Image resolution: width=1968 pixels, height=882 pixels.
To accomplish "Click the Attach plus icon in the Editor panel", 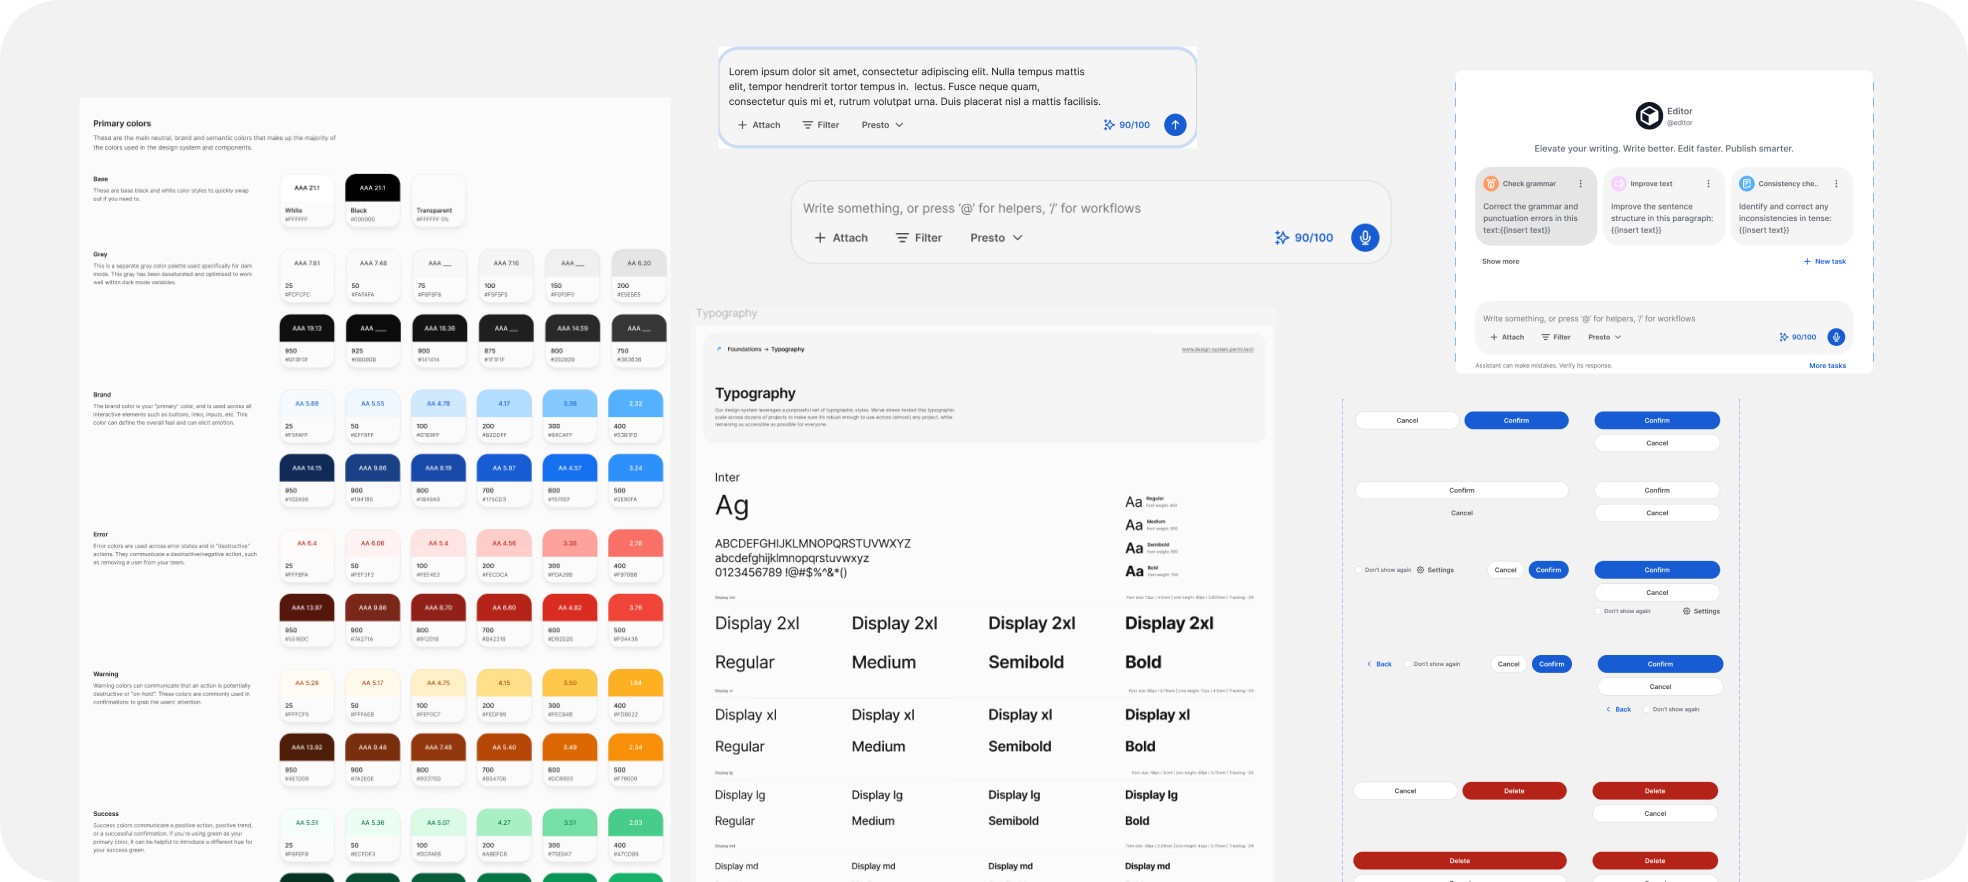I will [1494, 337].
